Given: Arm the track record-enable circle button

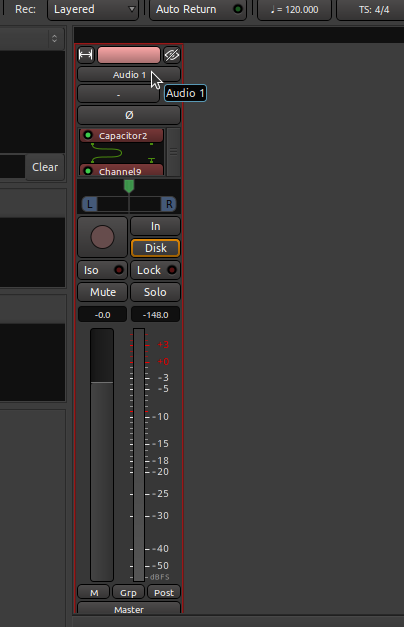Looking at the screenshot, I should 102,237.
